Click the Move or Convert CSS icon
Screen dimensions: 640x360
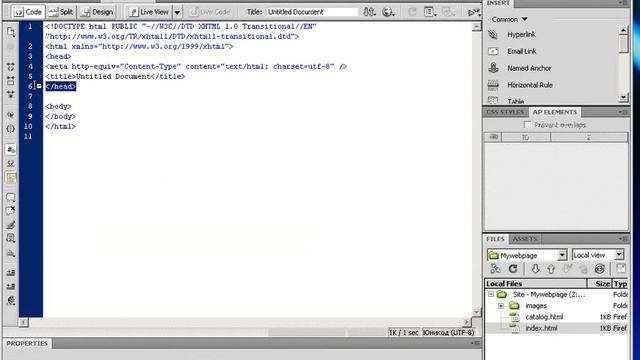coord(11,253)
